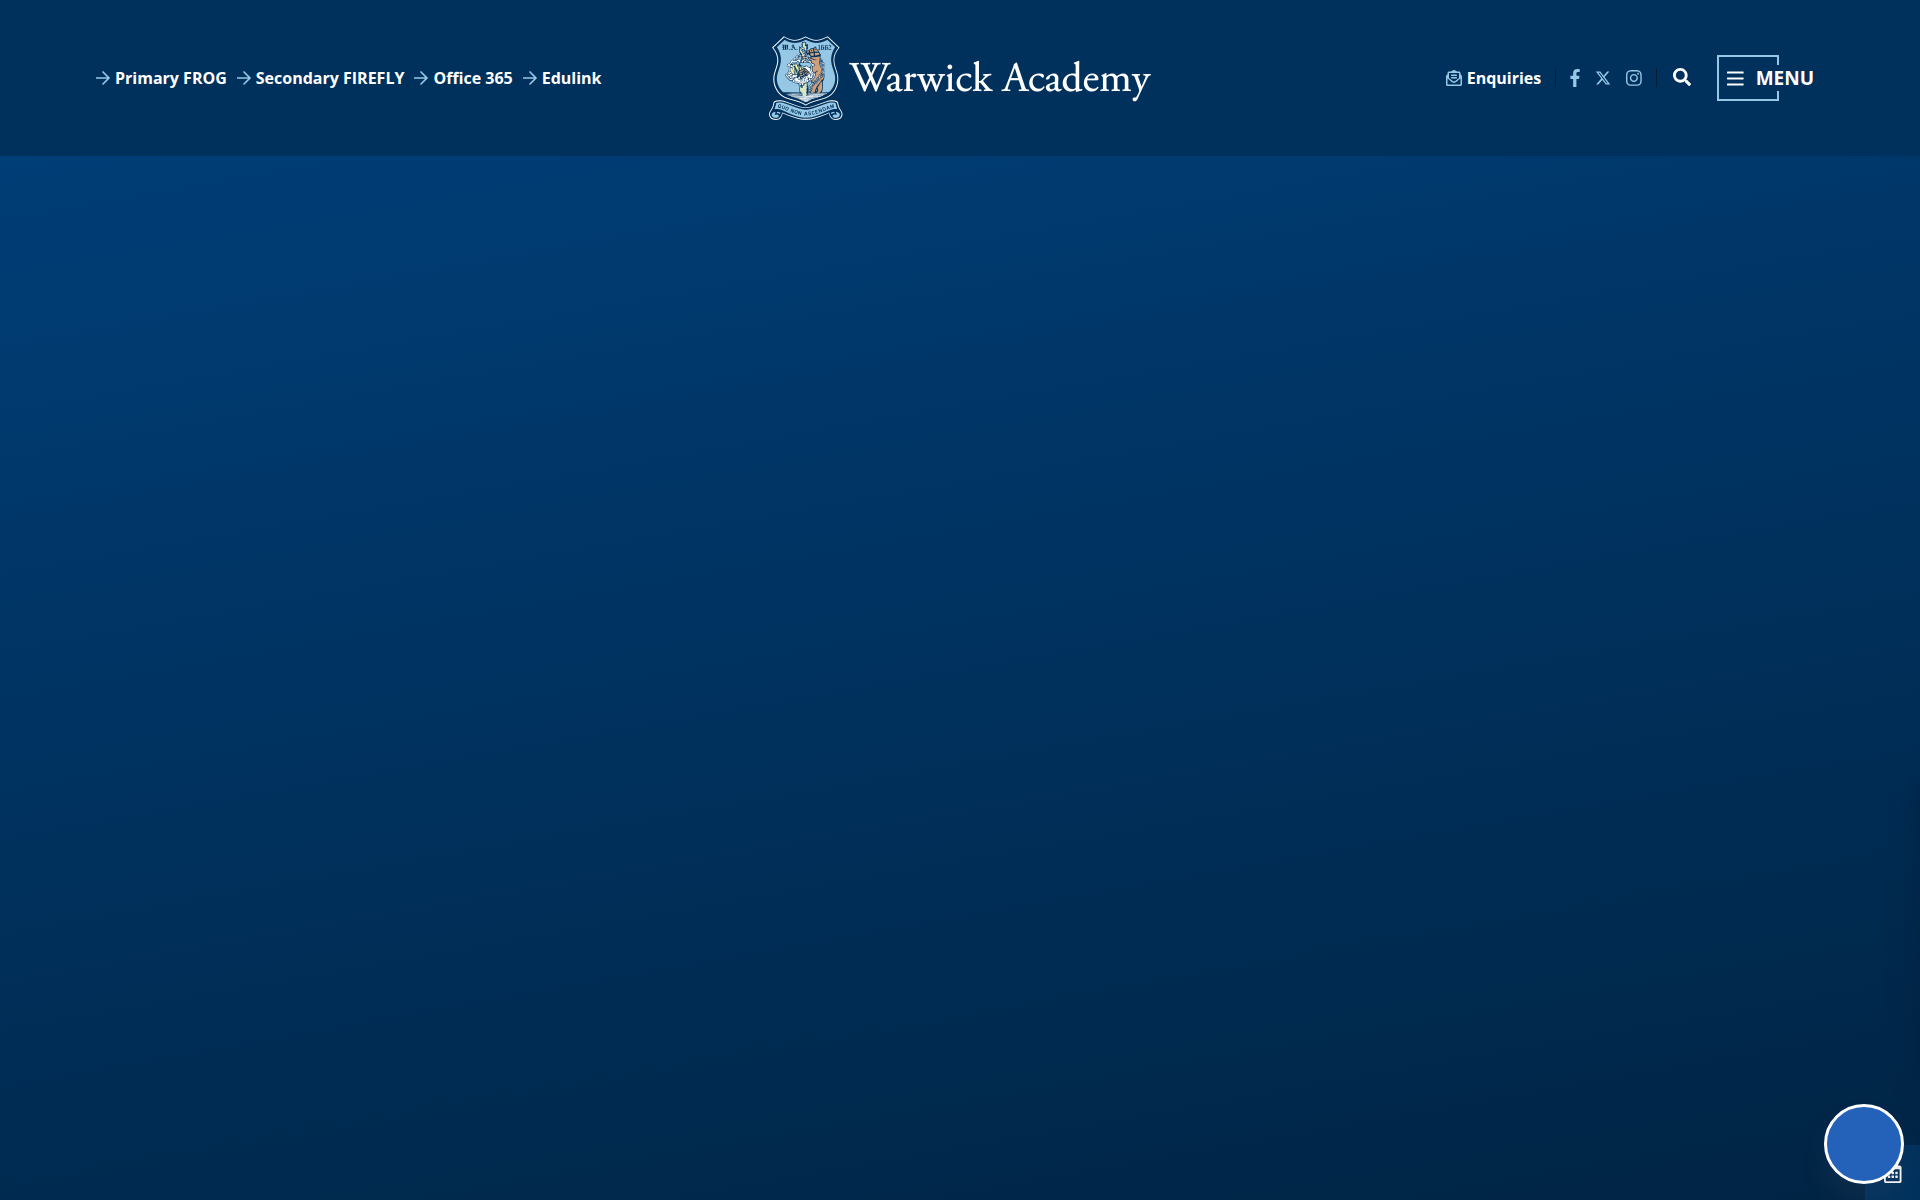Go to the Office 365 link
The width and height of the screenshot is (1920, 1200).
click(x=463, y=78)
